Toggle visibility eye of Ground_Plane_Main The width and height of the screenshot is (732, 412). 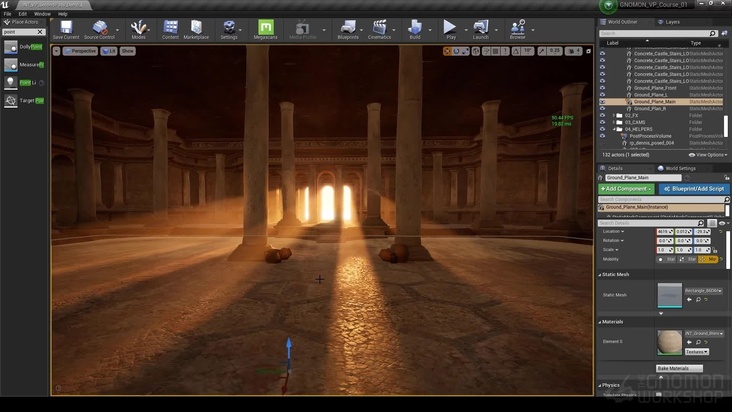point(602,102)
